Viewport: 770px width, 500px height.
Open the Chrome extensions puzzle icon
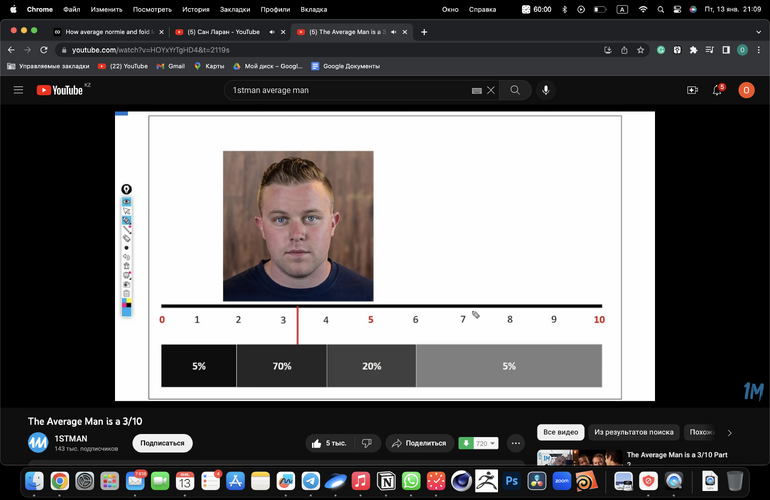693,50
